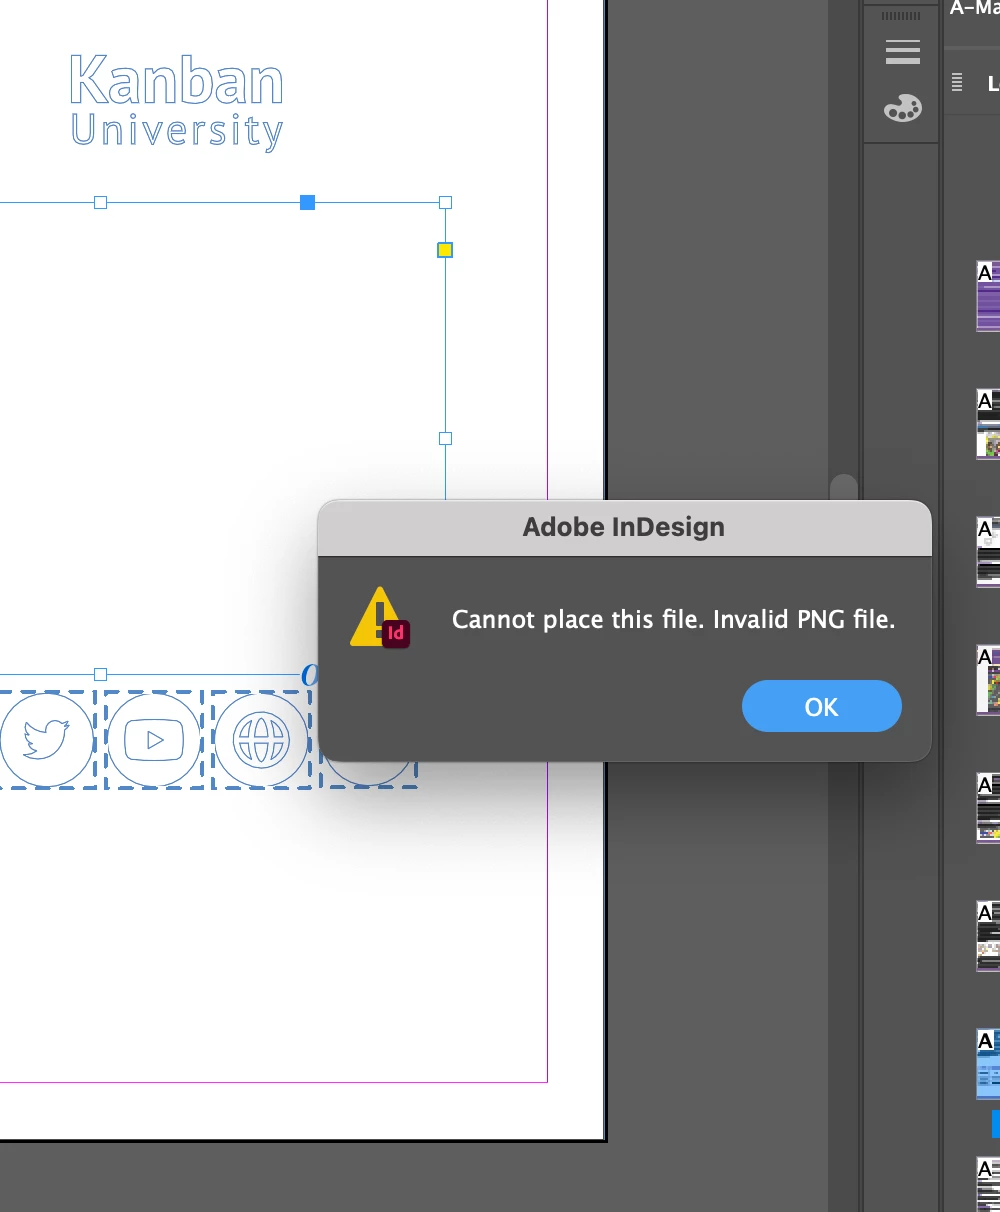Select the Twitter bird icon frame
The width and height of the screenshot is (1000, 1212).
pos(46,740)
